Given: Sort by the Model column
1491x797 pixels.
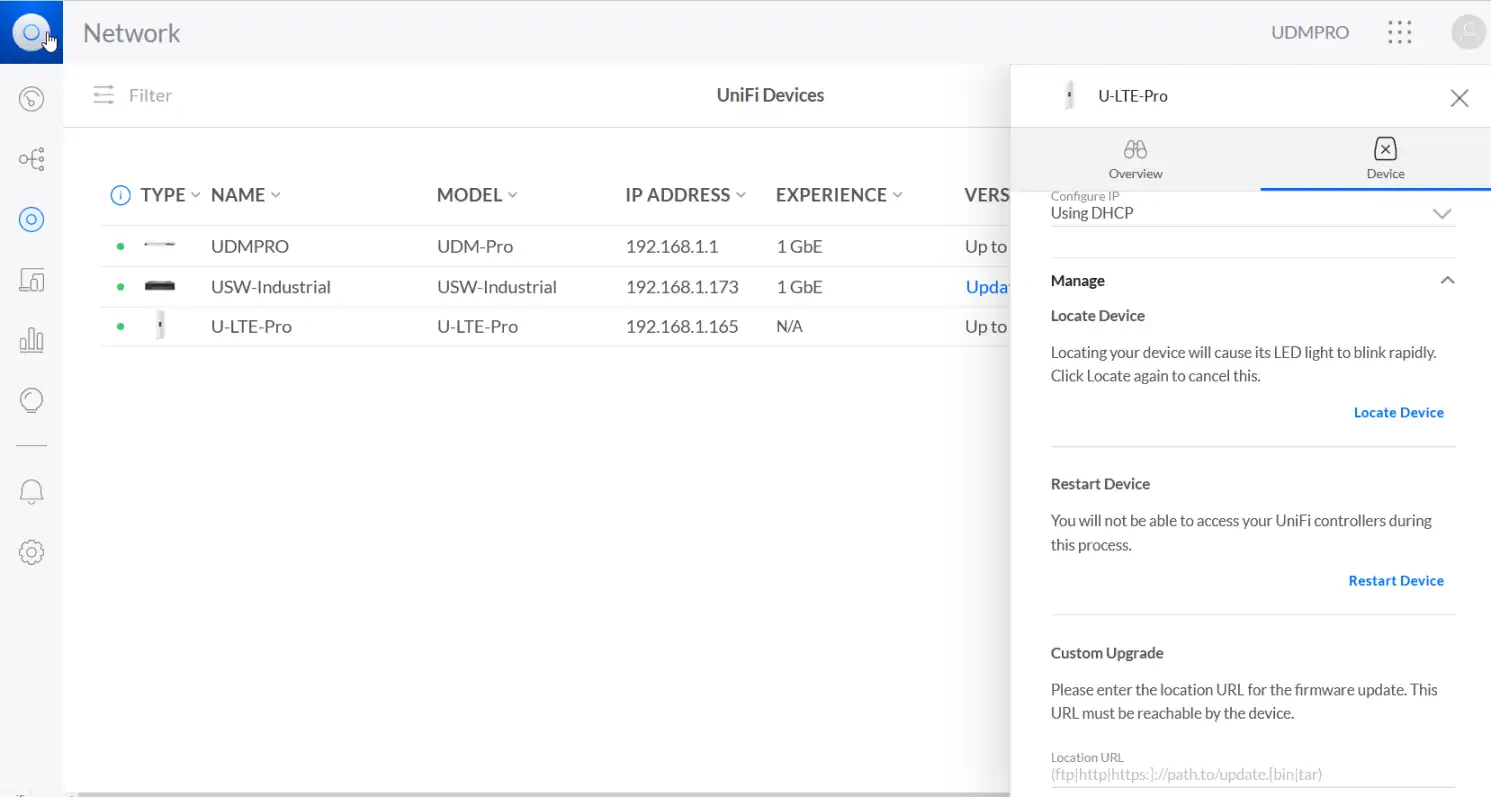Looking at the screenshot, I should click(x=476, y=195).
